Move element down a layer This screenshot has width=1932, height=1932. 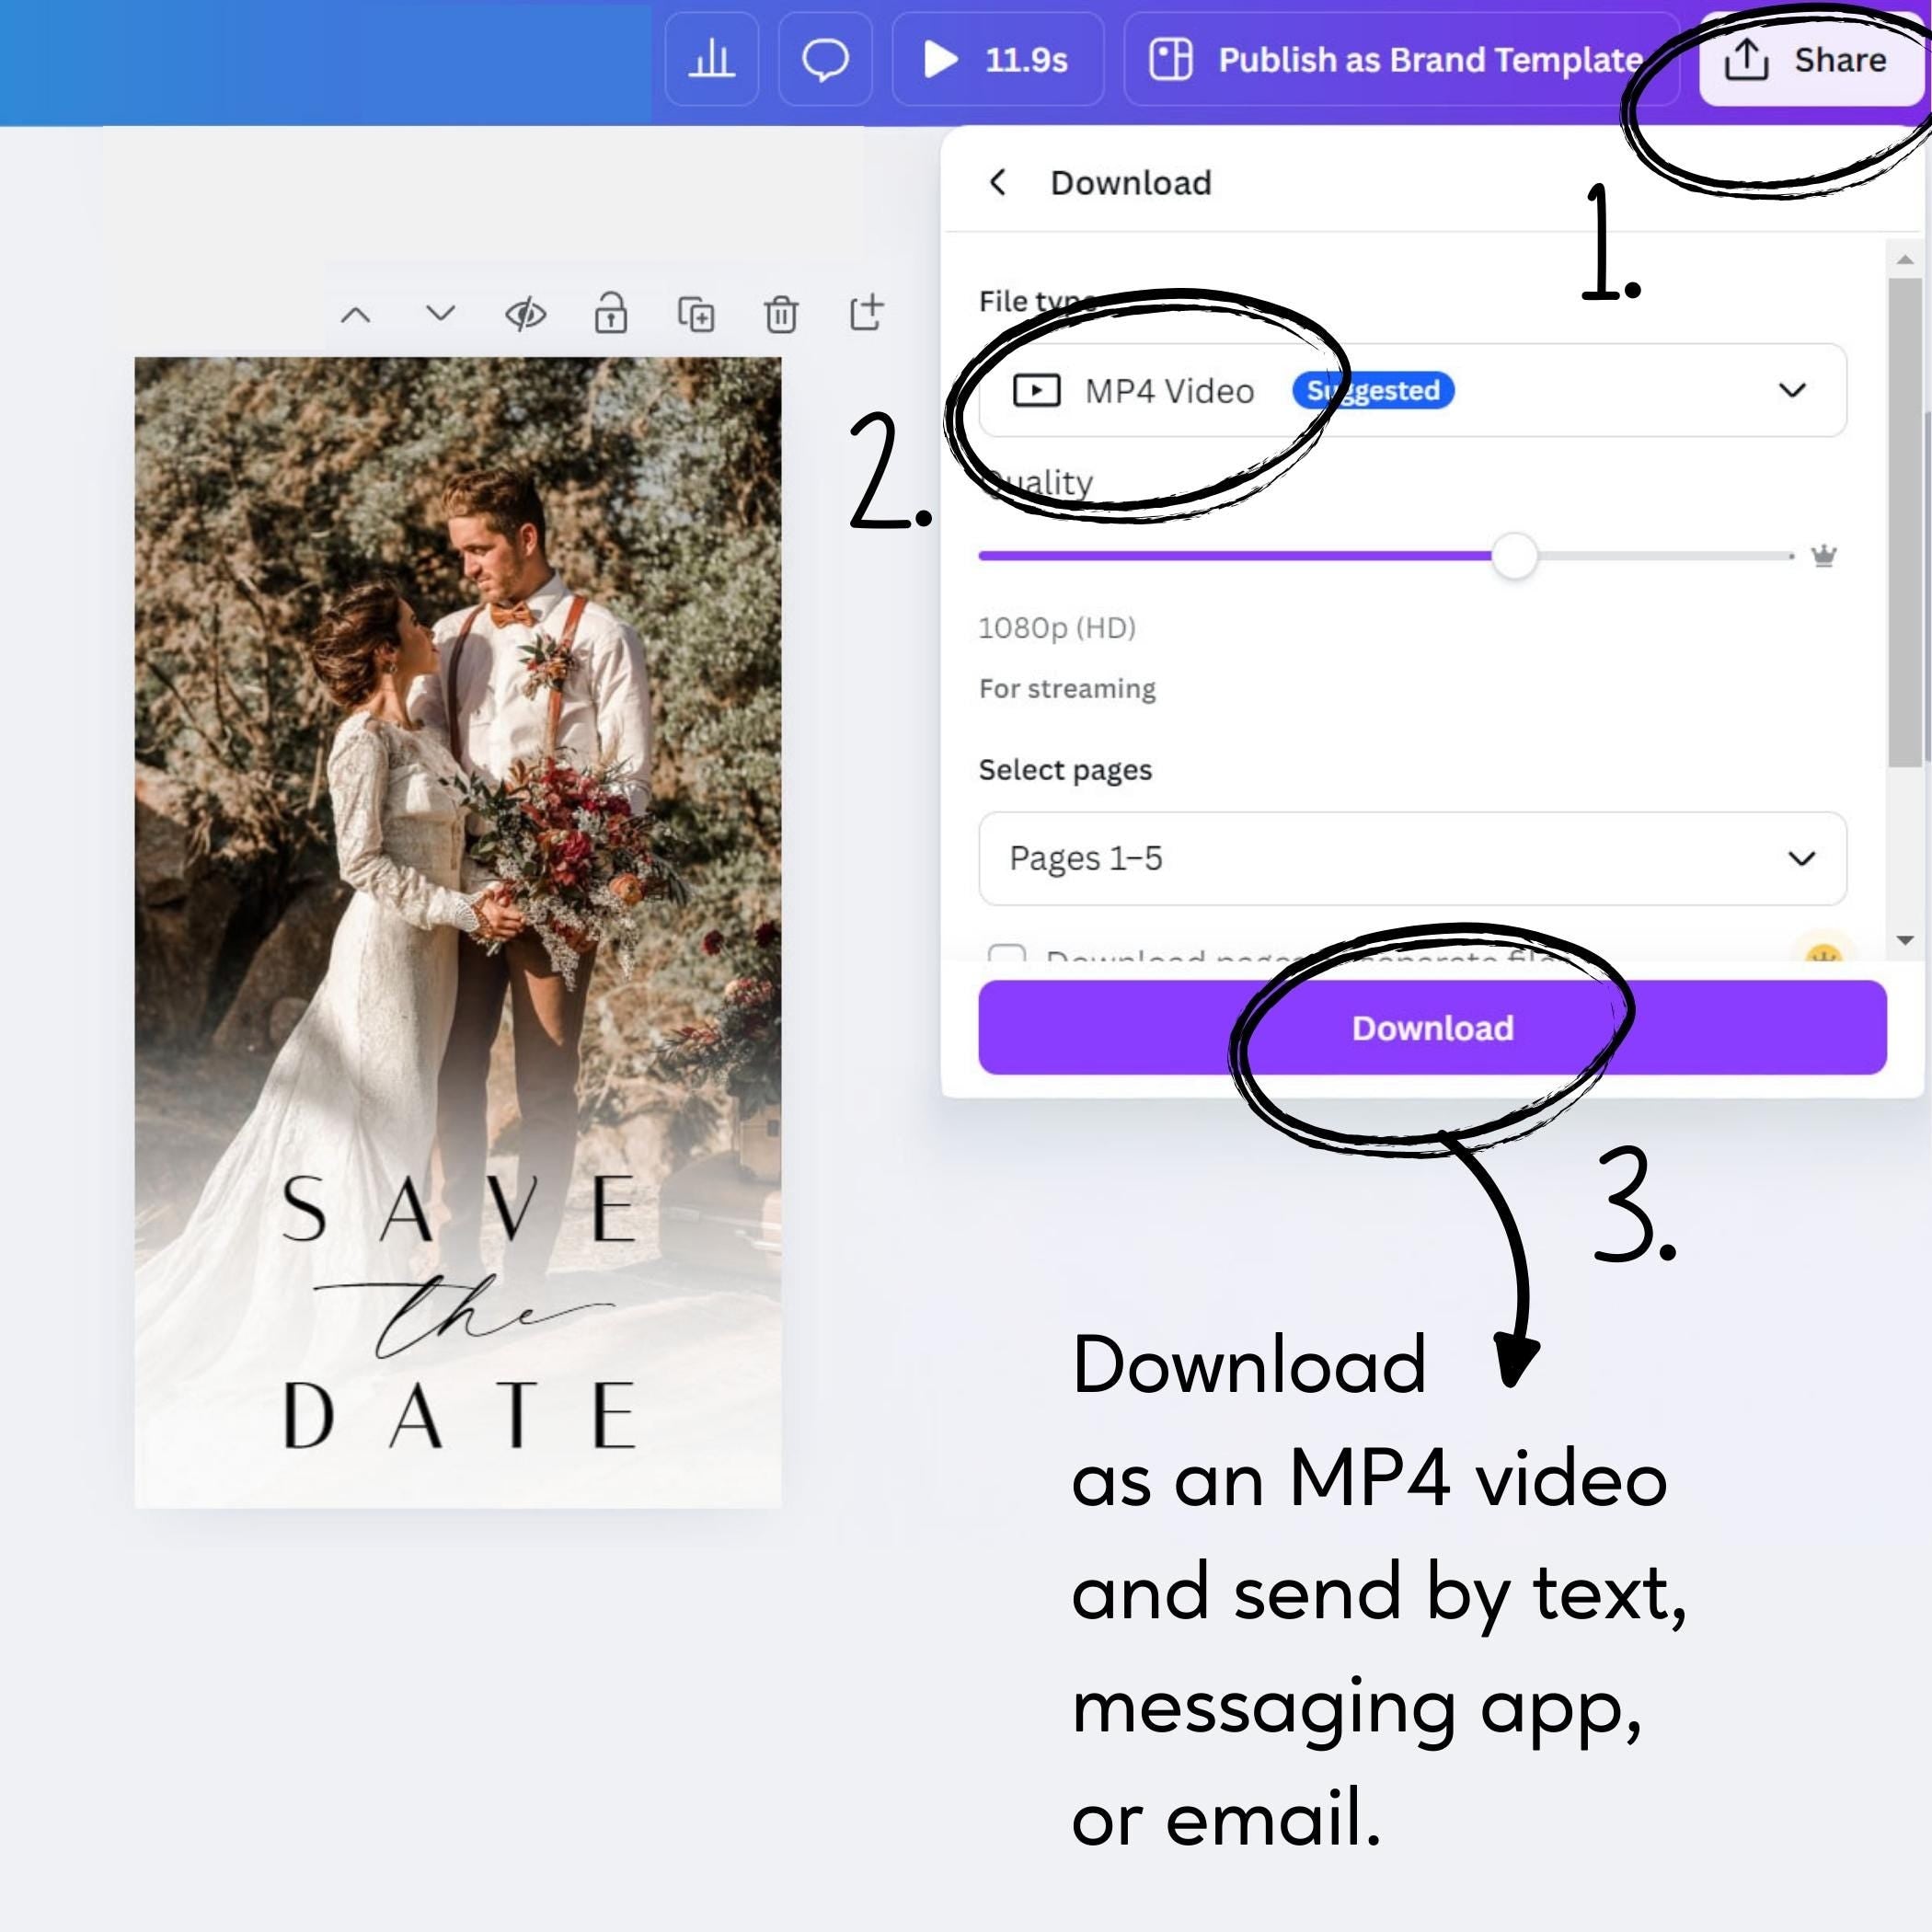pos(440,313)
